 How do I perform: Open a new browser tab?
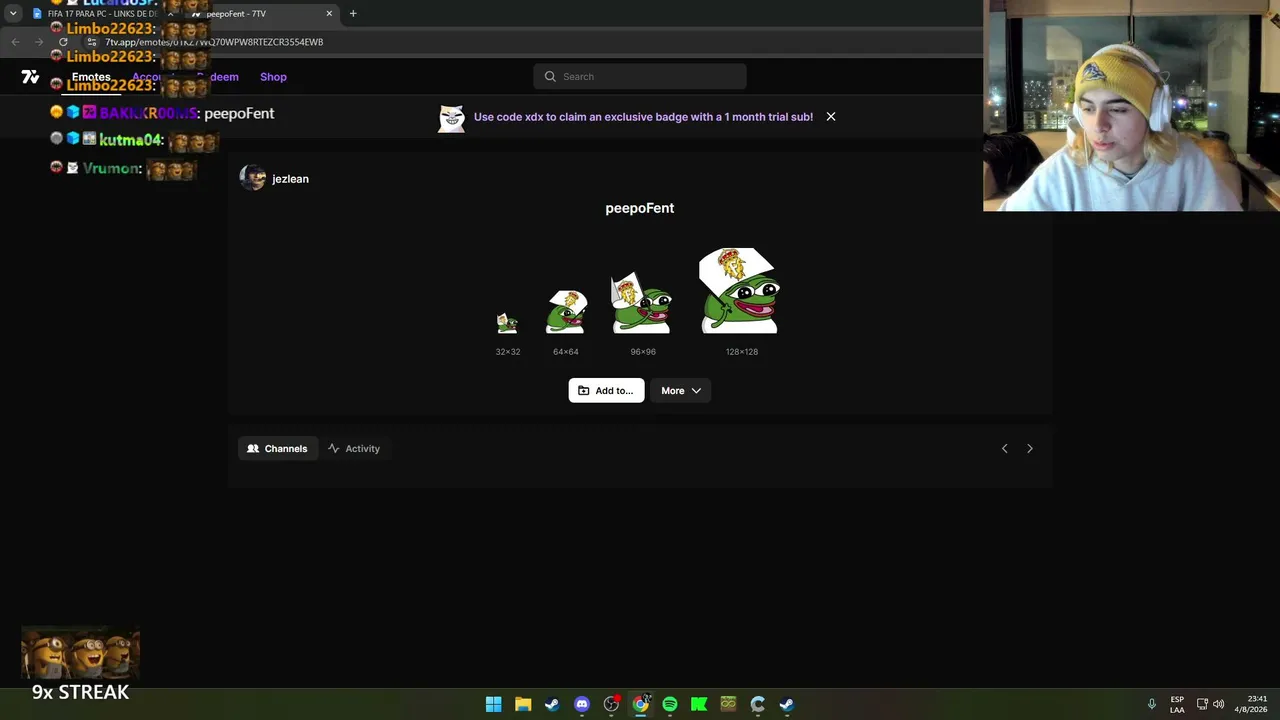pyautogui.click(x=353, y=14)
